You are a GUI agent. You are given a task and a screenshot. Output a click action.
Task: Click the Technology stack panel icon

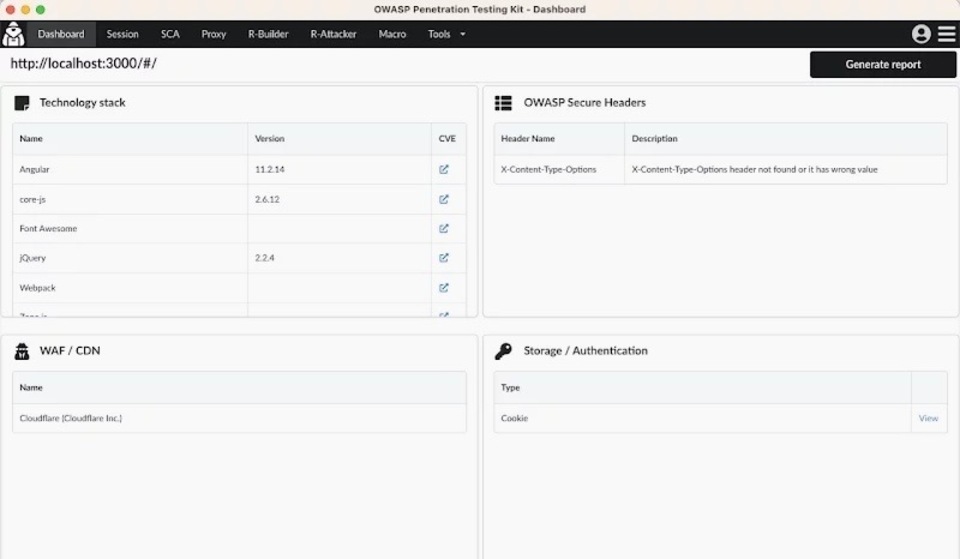pyautogui.click(x=22, y=103)
